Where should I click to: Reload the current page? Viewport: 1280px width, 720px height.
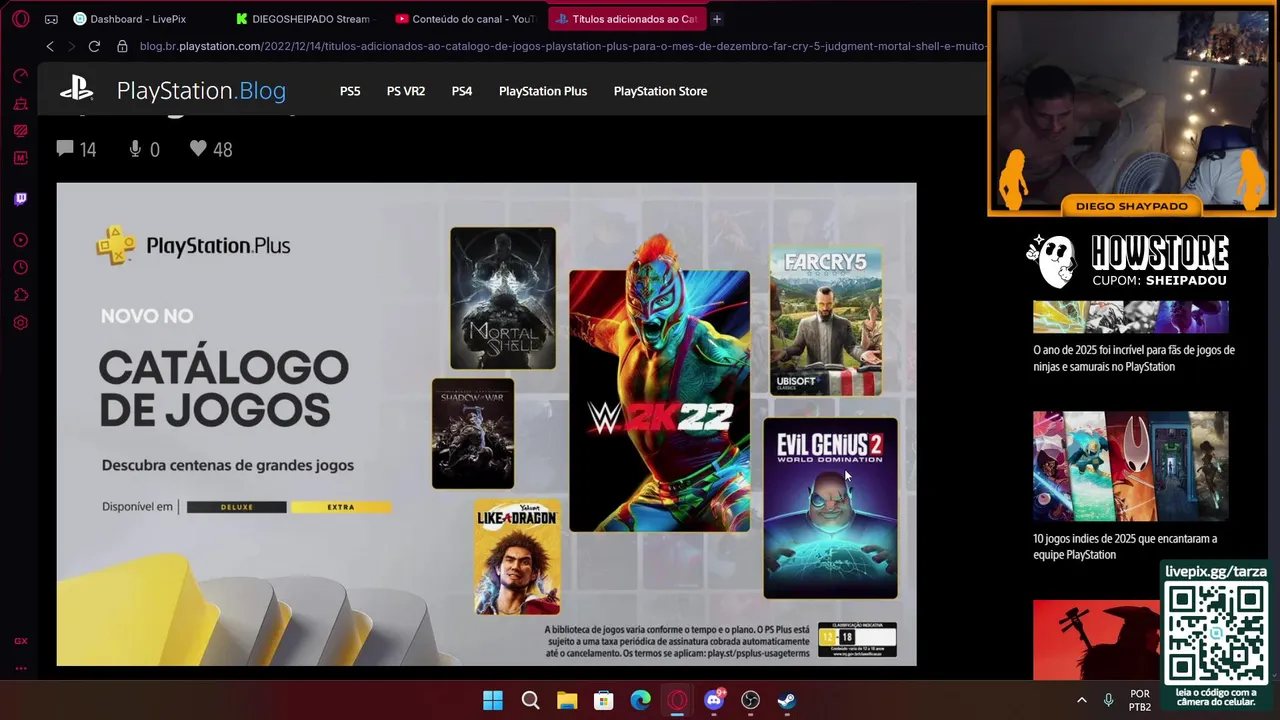(94, 46)
